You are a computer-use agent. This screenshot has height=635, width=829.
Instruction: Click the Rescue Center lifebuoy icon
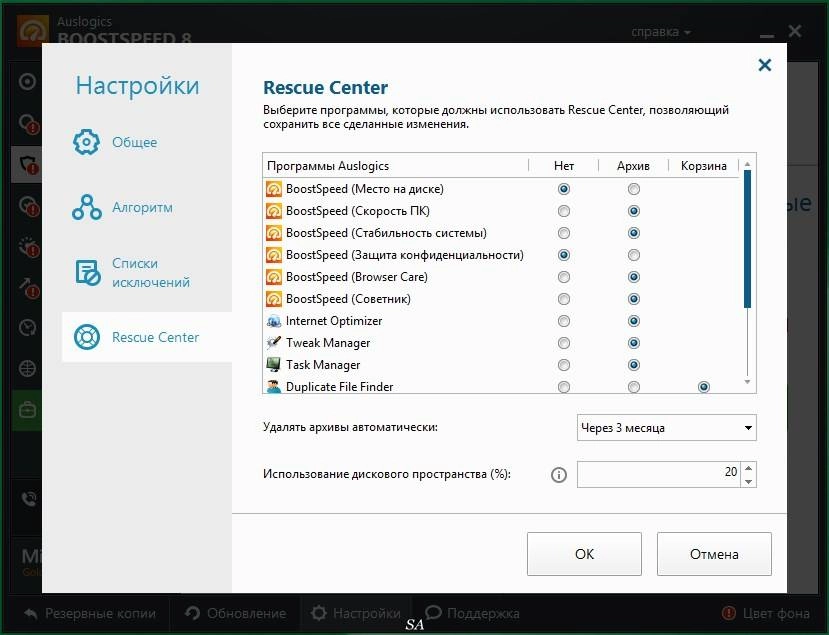87,337
